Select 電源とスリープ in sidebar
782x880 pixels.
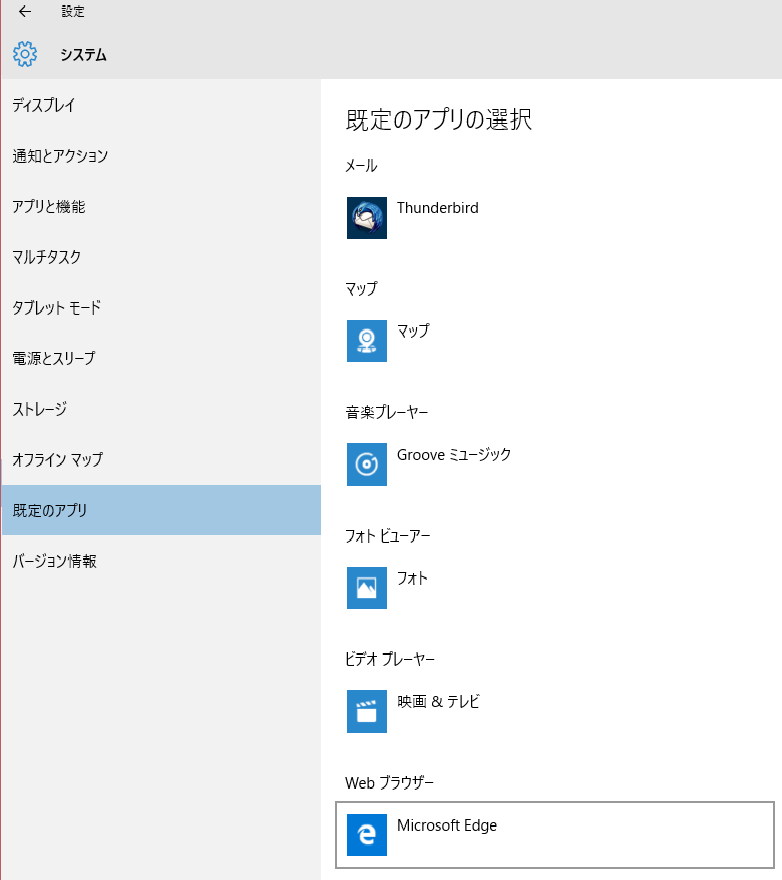pos(161,358)
